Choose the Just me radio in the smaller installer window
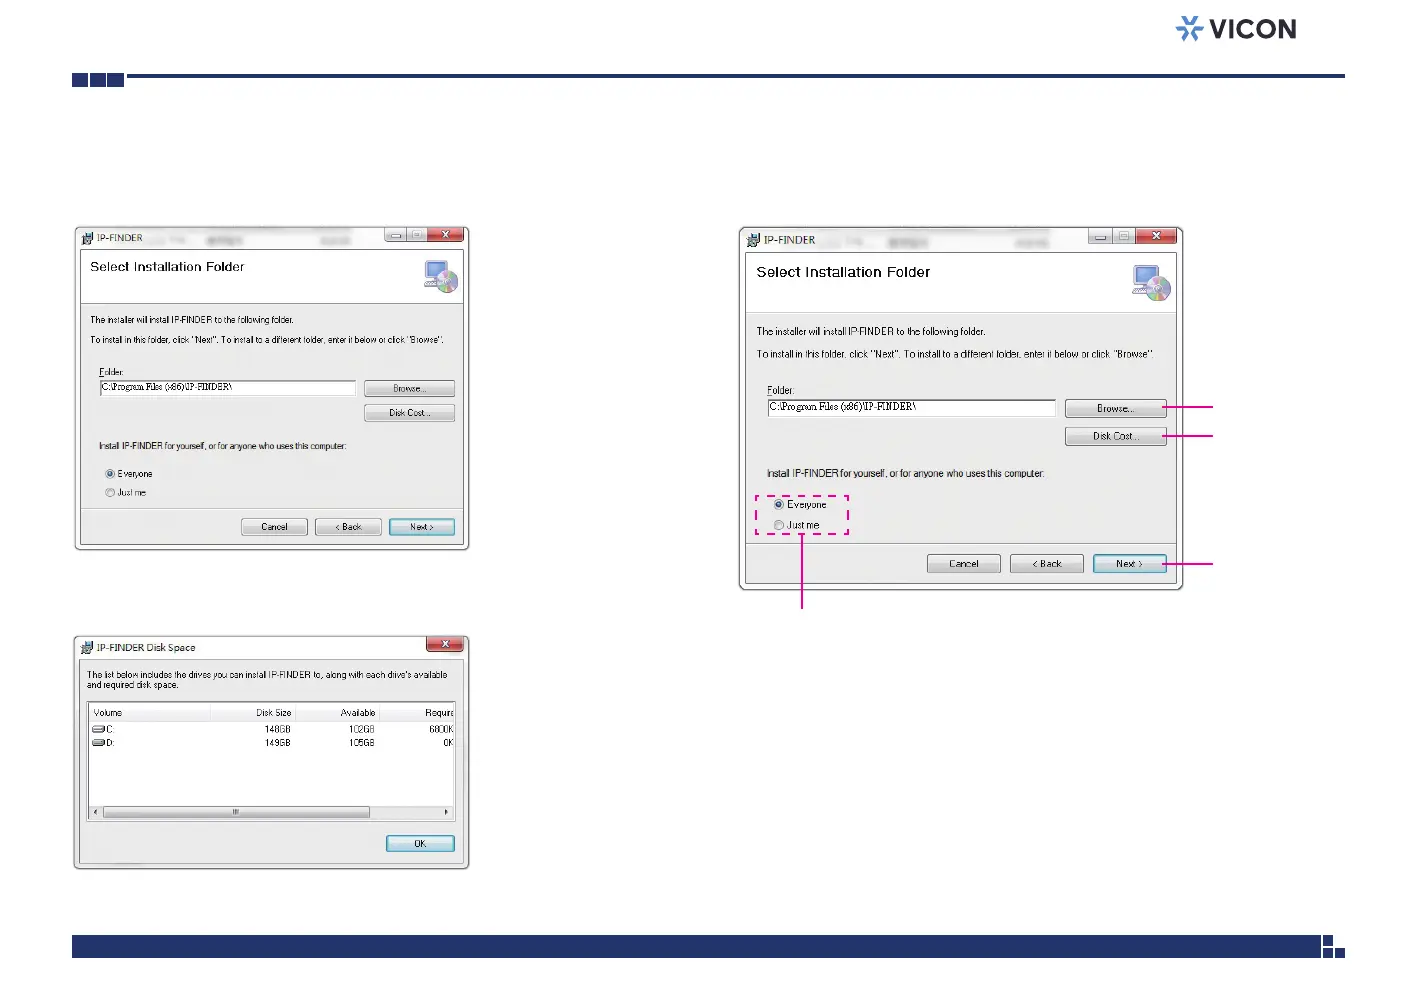Viewport: 1417px width, 998px height. coord(110,493)
